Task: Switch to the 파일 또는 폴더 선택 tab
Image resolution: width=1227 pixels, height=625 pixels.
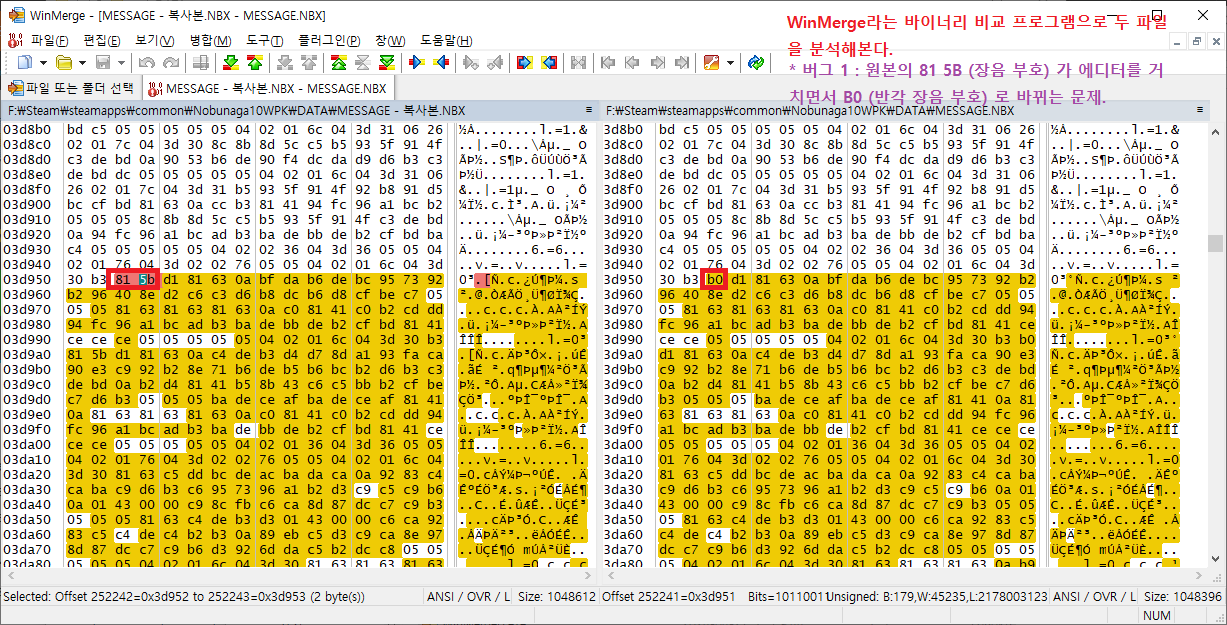Action: coord(70,88)
